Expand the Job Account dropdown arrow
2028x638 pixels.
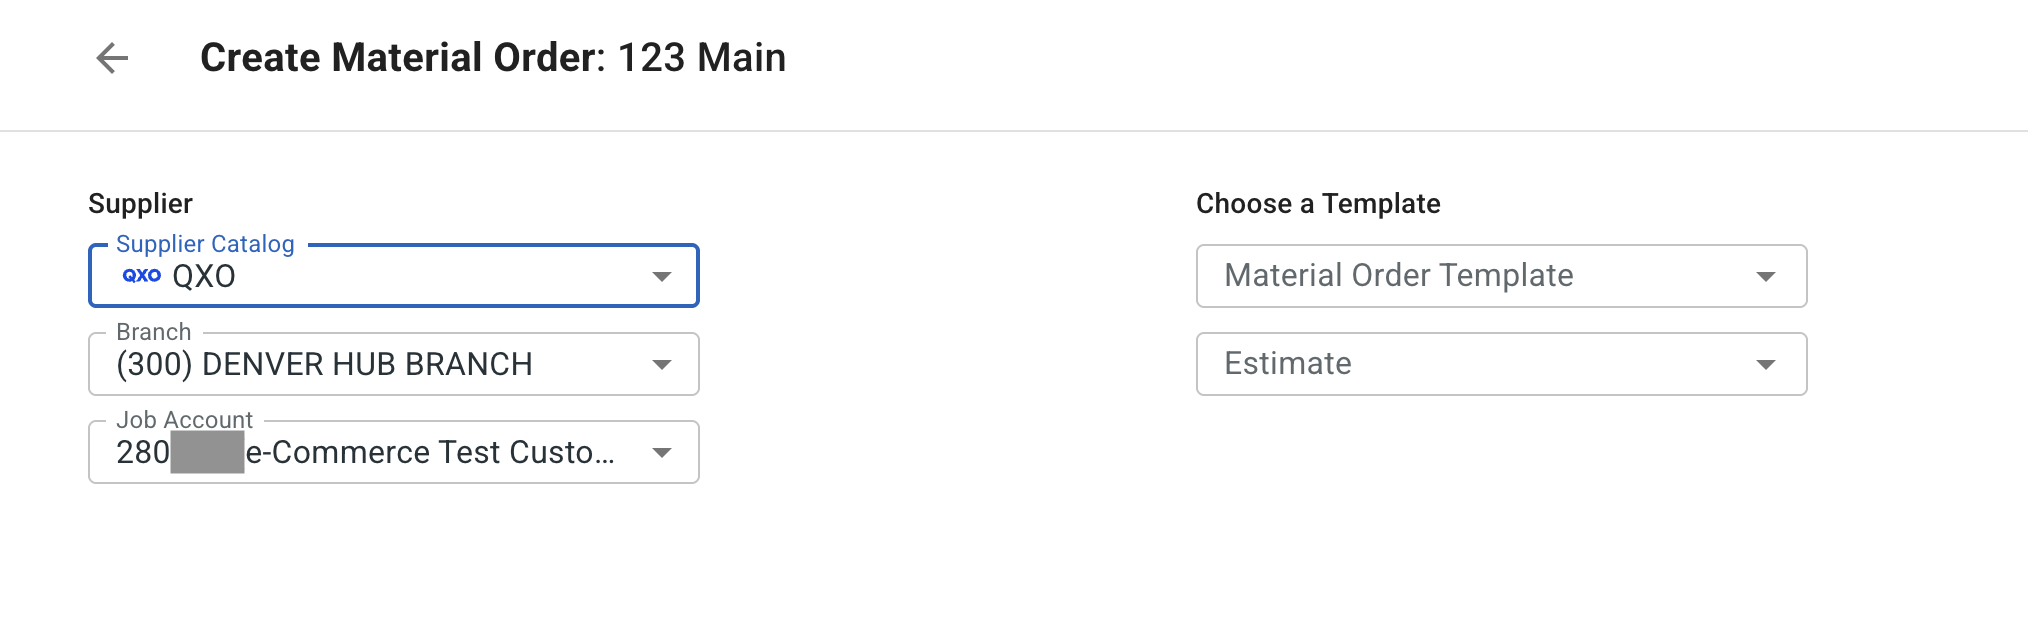point(661,452)
